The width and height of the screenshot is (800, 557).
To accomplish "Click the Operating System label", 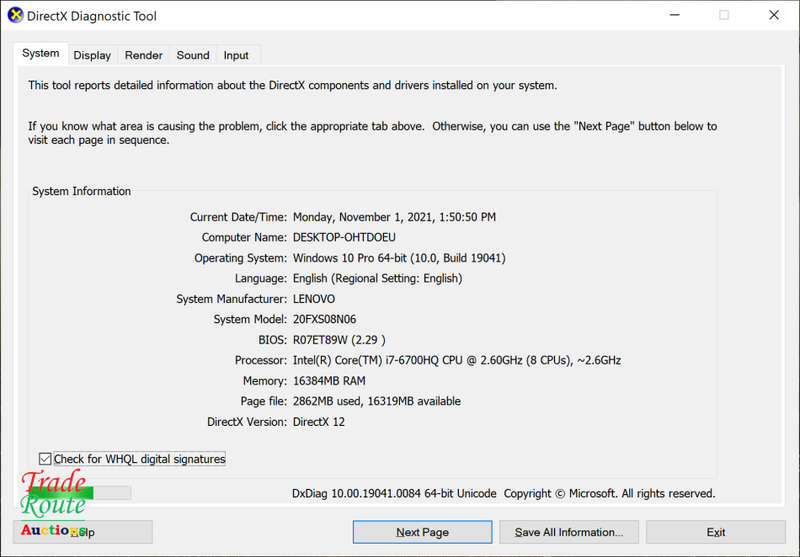I will pos(240,258).
